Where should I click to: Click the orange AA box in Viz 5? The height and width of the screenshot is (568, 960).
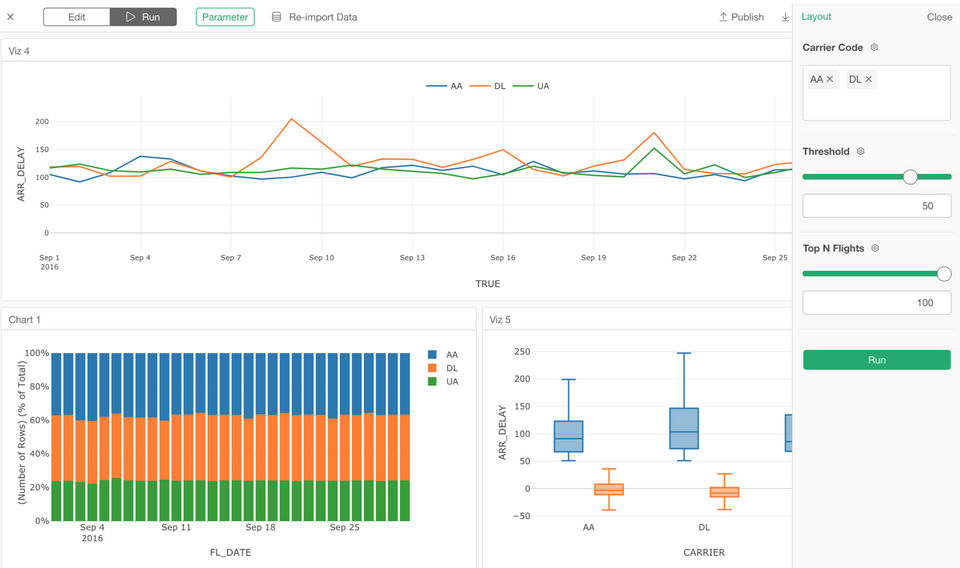[609, 489]
